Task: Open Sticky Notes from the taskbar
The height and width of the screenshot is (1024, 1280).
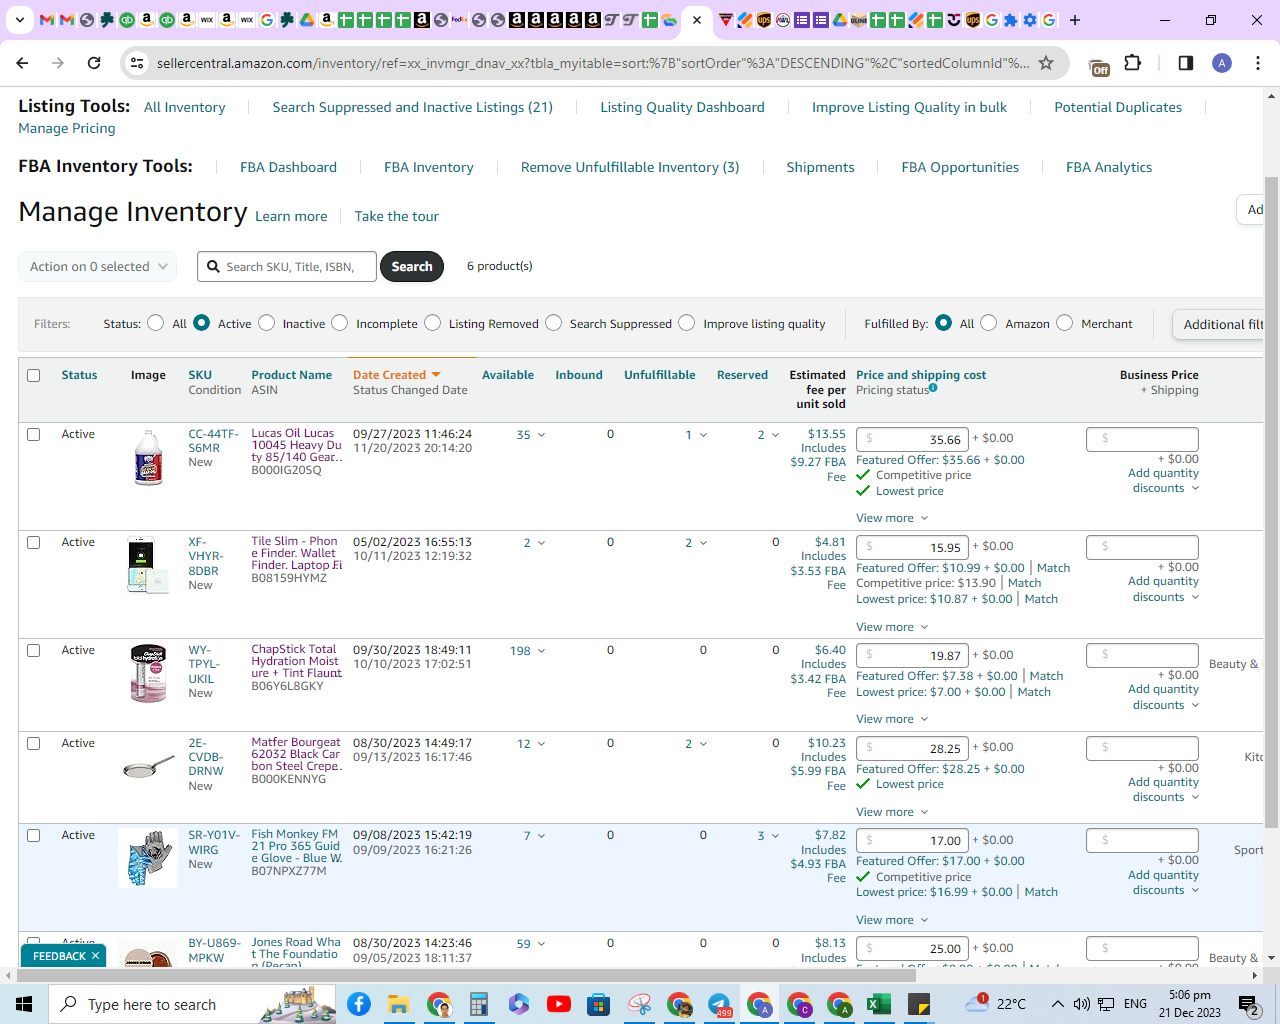Action: pyautogui.click(x=919, y=1004)
